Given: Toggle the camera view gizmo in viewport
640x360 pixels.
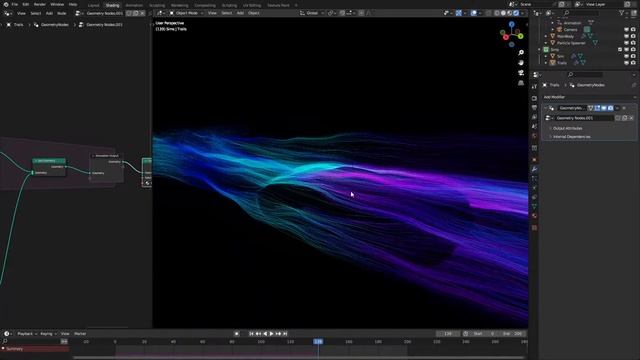Looking at the screenshot, I should click(x=521, y=73).
